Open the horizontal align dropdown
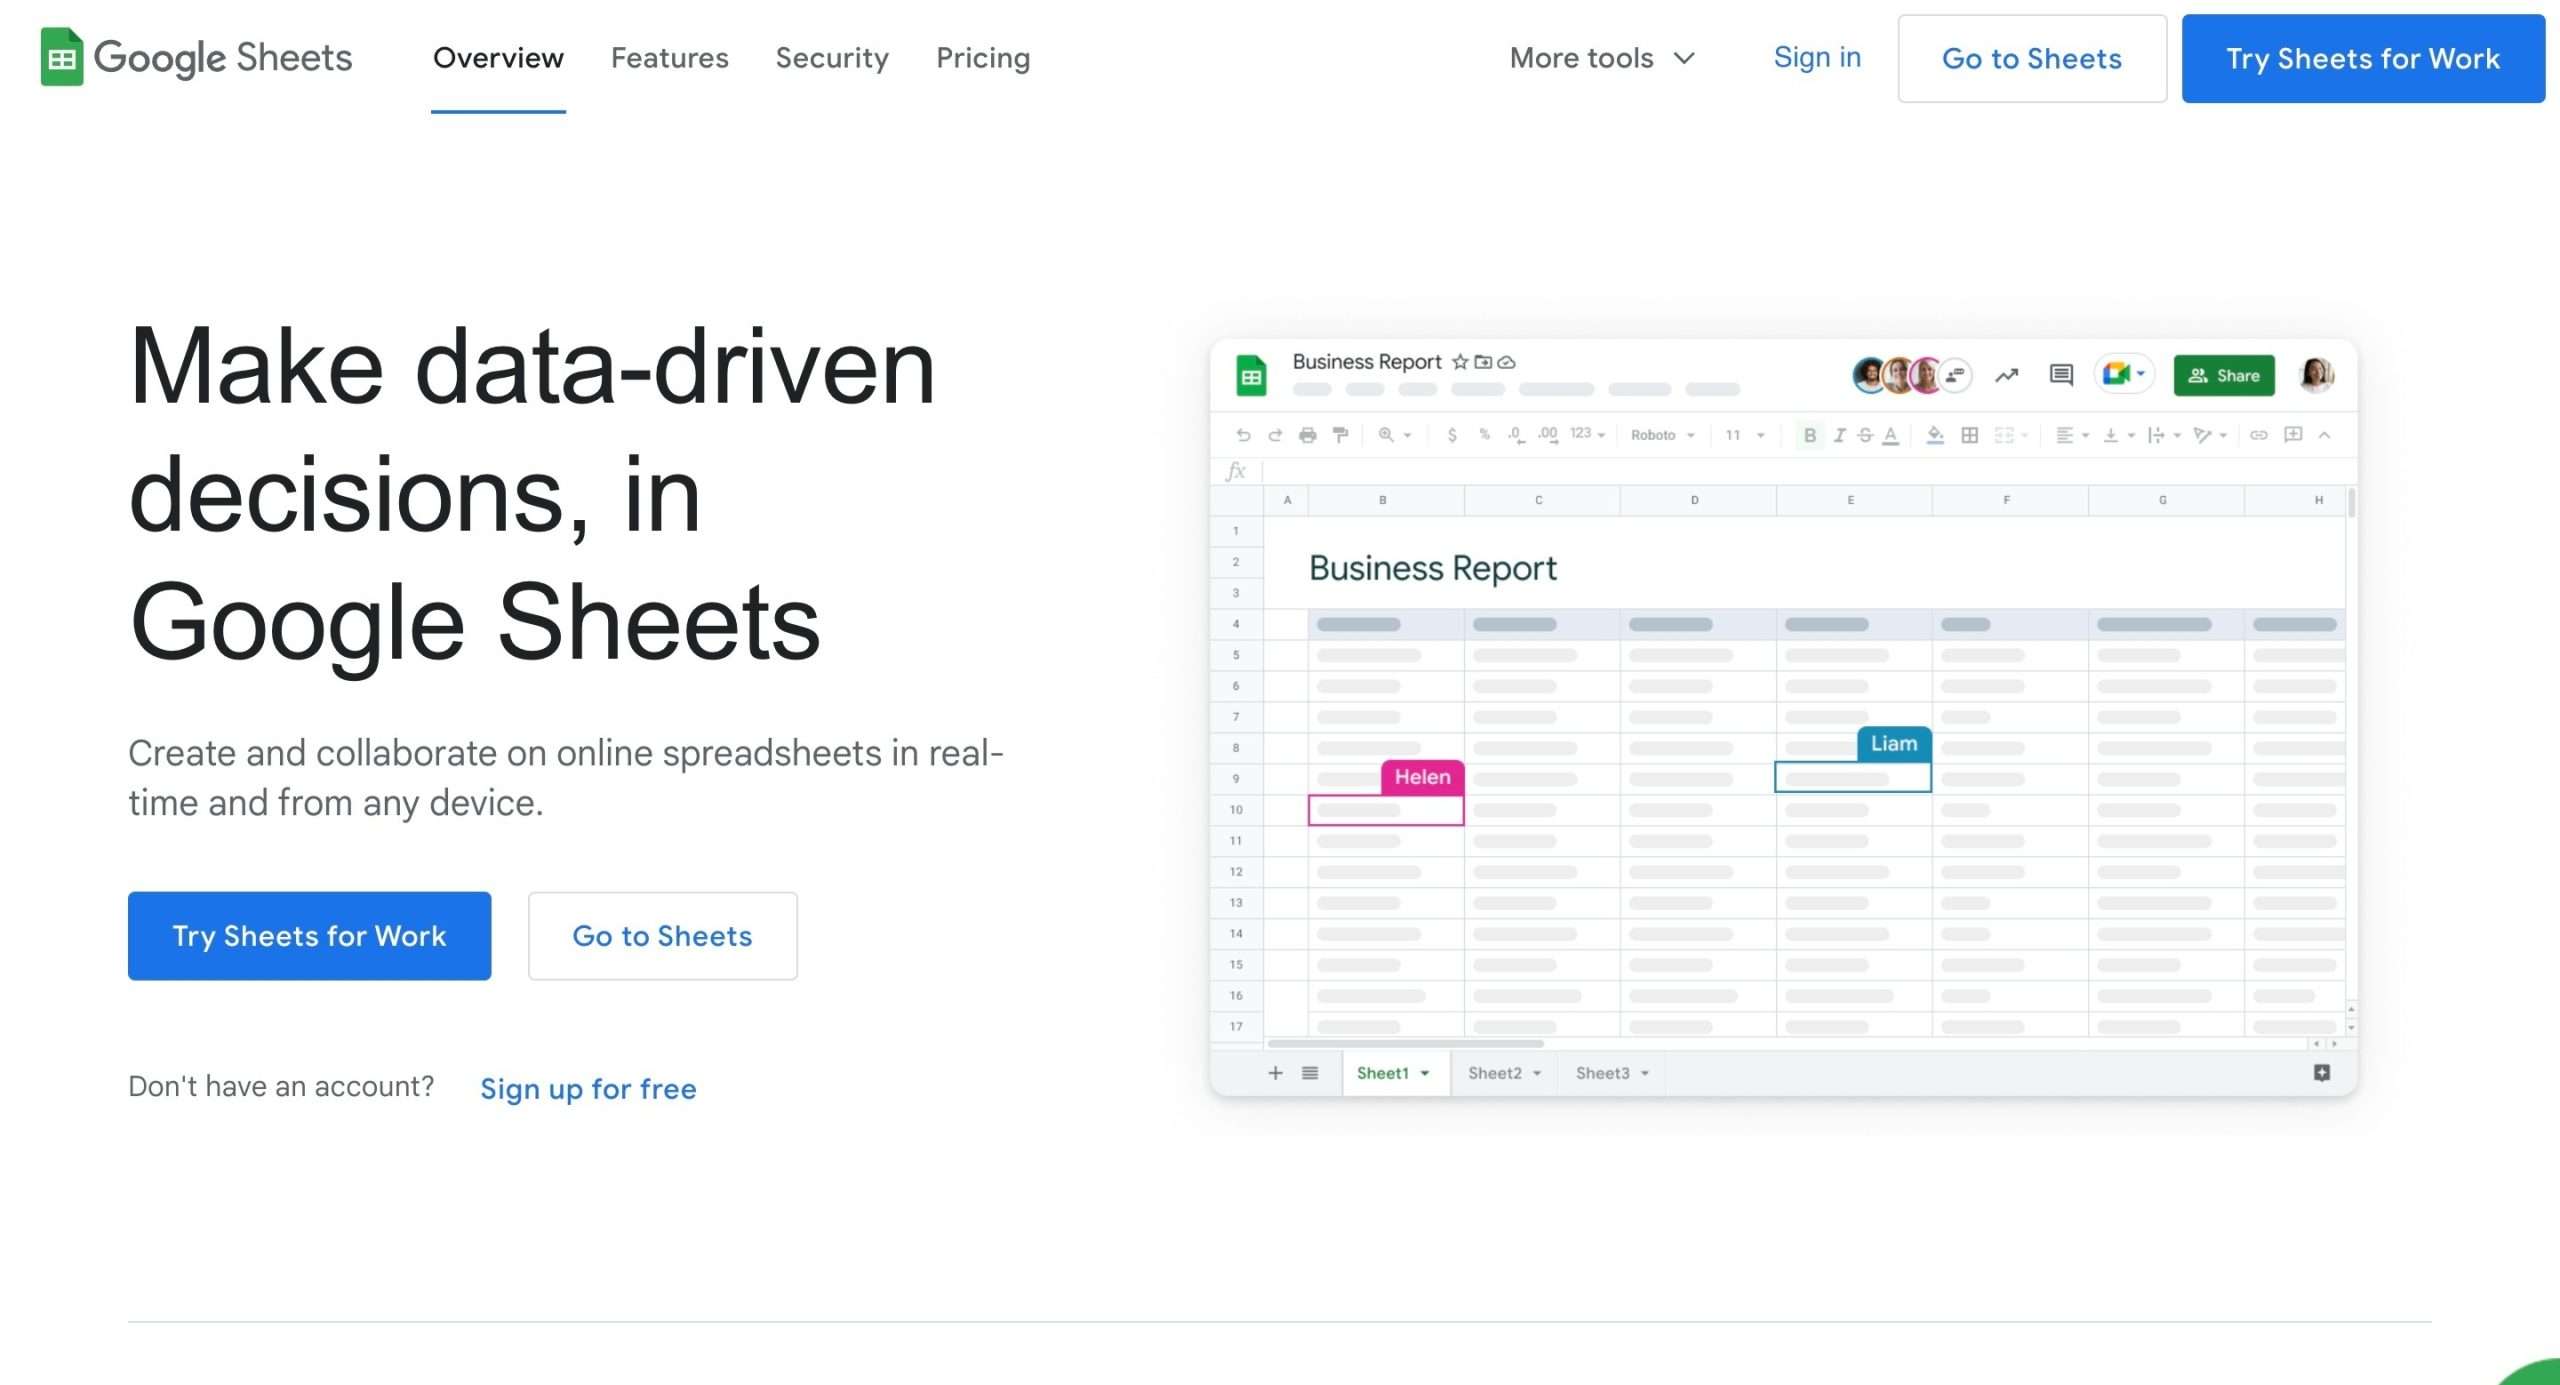Image resolution: width=2560 pixels, height=1385 pixels. click(2072, 435)
